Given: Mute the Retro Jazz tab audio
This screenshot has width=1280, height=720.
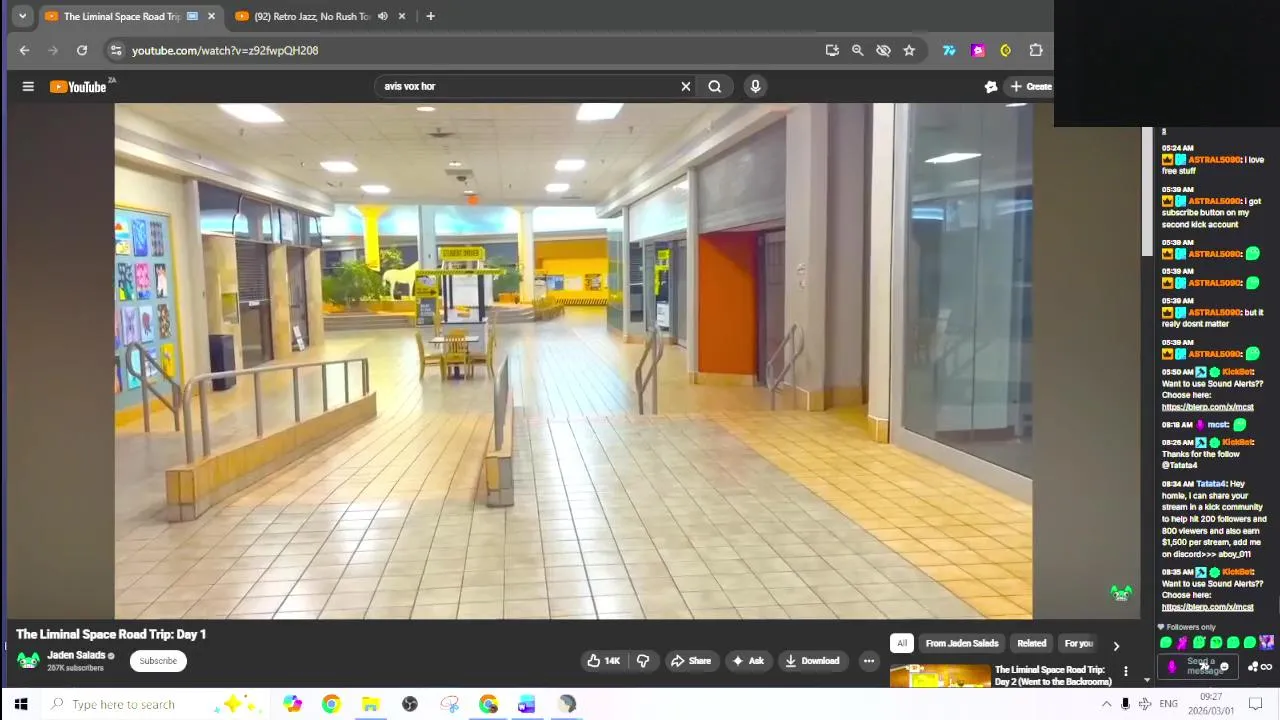Looking at the screenshot, I should [382, 16].
